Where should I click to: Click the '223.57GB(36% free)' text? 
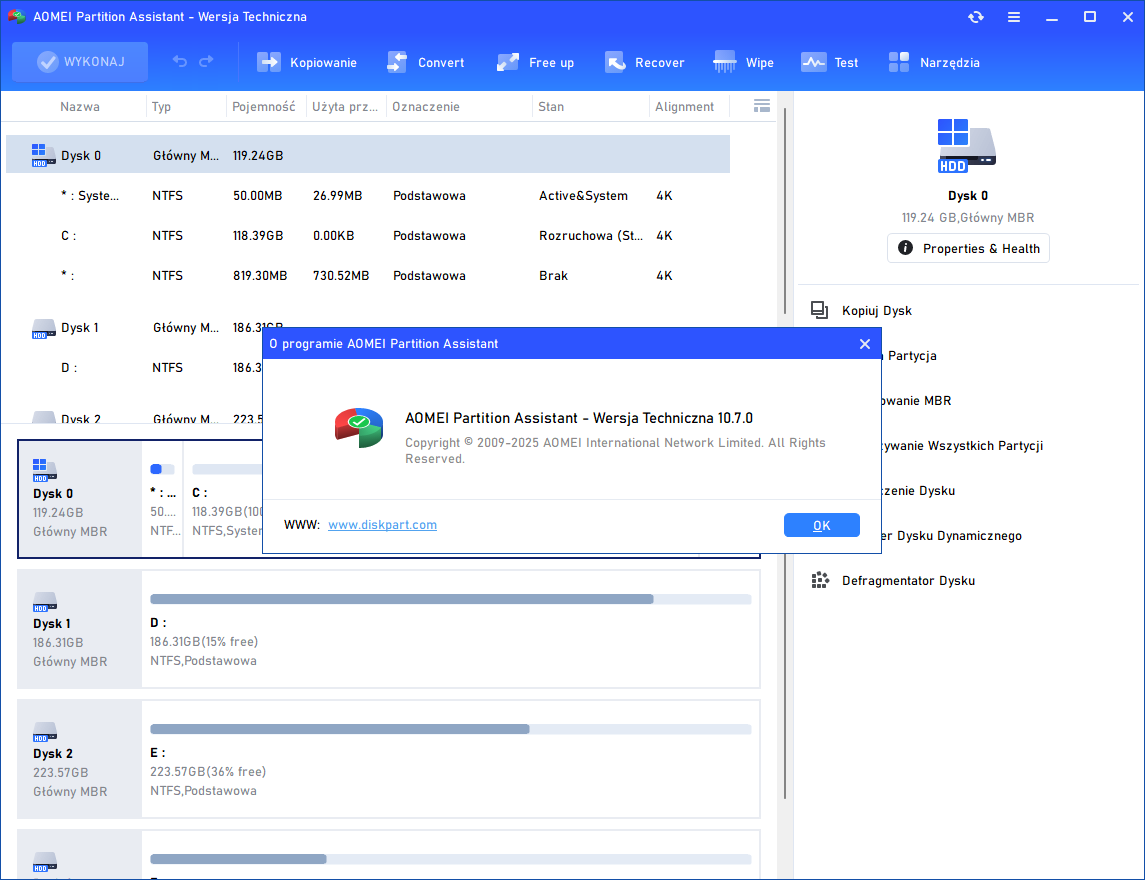coord(207,772)
